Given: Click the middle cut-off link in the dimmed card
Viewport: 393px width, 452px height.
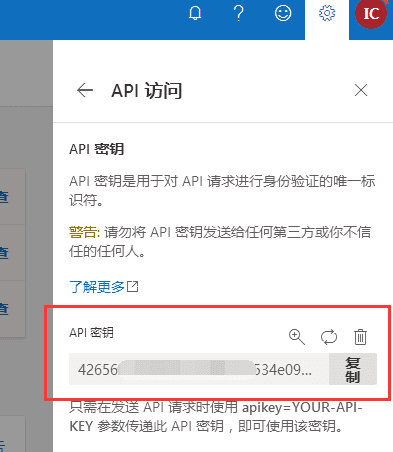Looking at the screenshot, I should [x=4, y=253].
